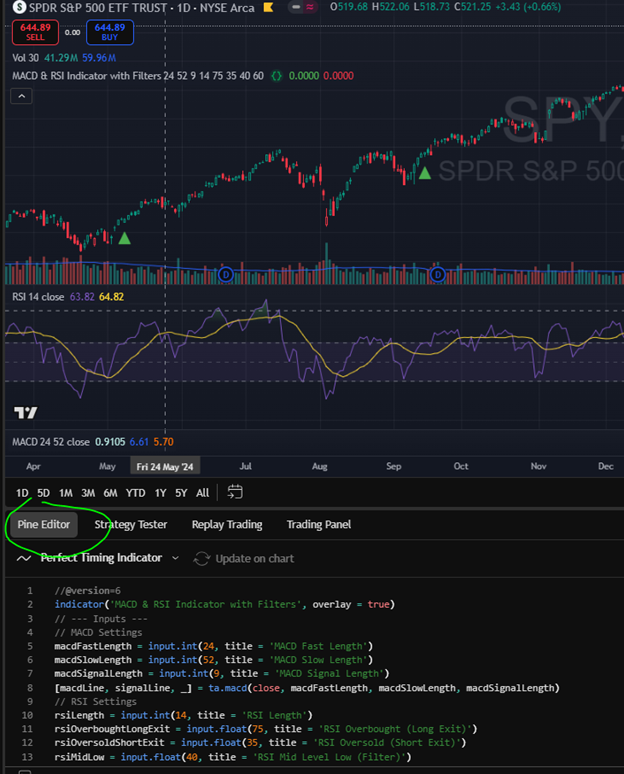This screenshot has width=624, height=774.
Task: Switch to the Trading Panel tab
Action: point(319,525)
